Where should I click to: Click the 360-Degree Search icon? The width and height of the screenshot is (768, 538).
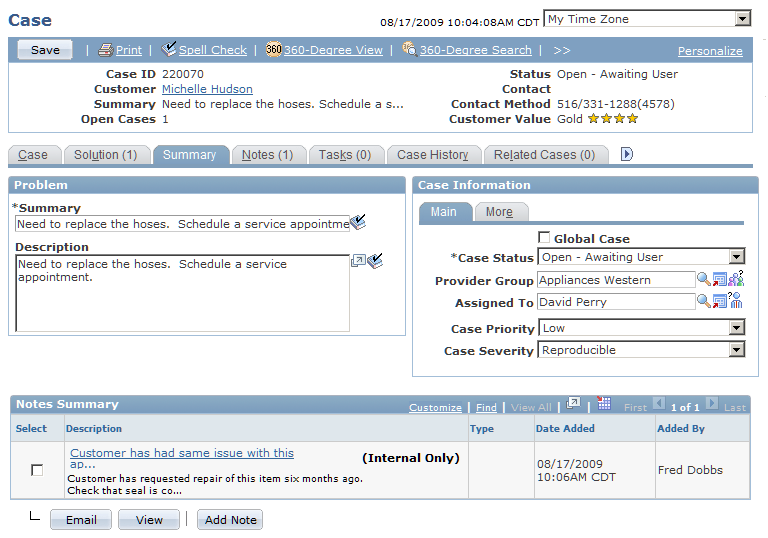410,49
